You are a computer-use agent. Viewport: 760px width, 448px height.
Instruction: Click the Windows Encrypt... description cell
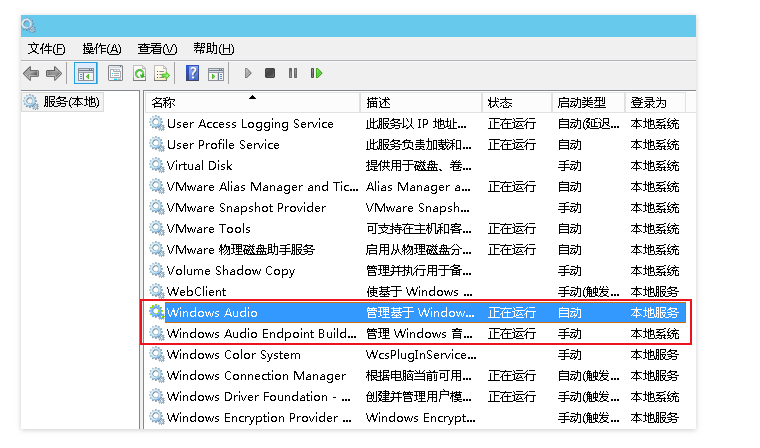click(420, 417)
